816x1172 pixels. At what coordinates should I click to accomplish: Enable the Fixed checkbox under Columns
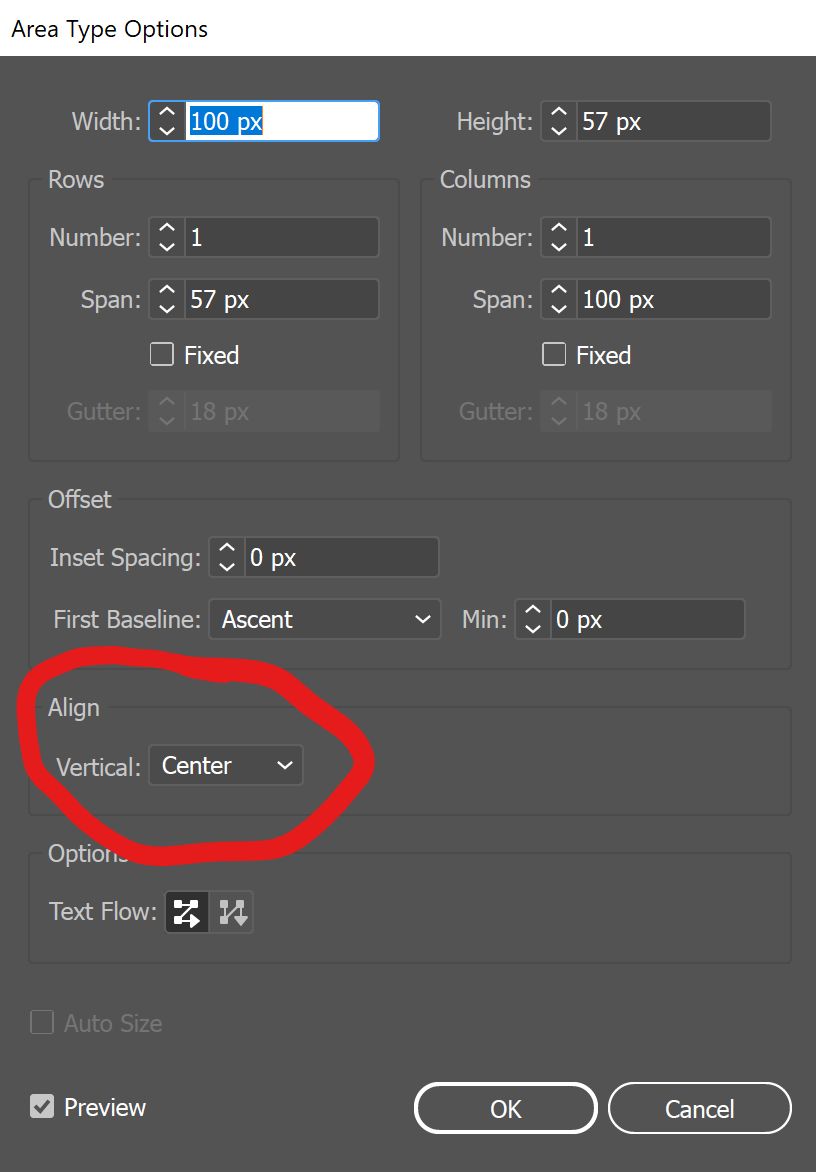(554, 355)
